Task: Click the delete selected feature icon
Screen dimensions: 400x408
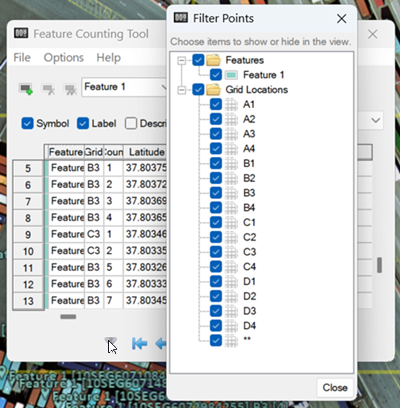Action: 48,89
